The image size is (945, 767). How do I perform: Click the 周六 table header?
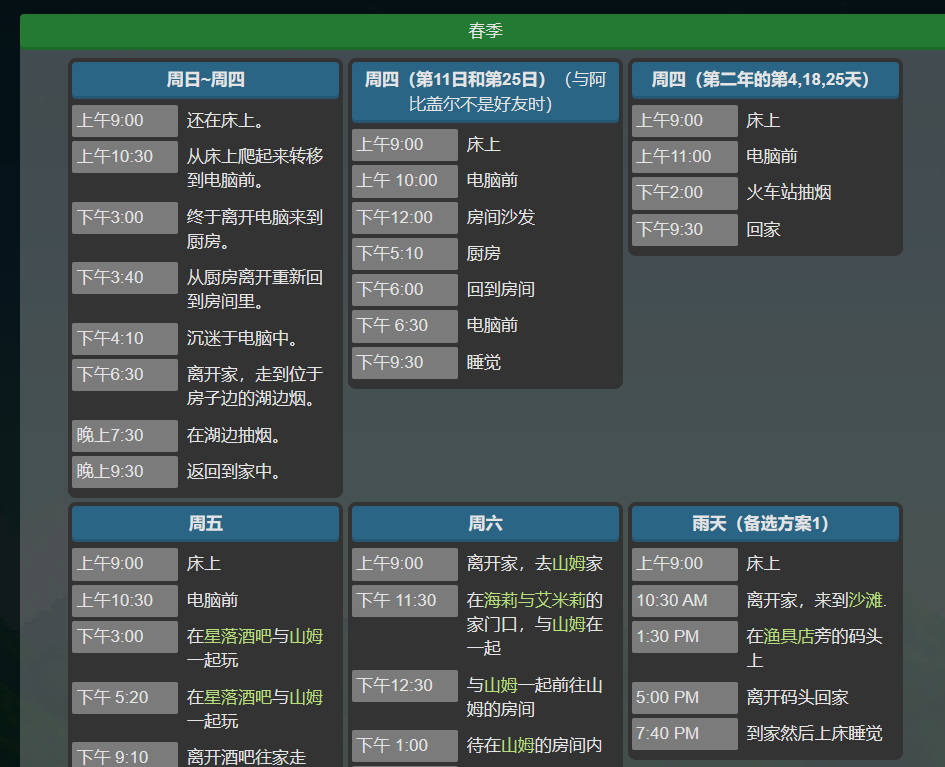click(485, 523)
